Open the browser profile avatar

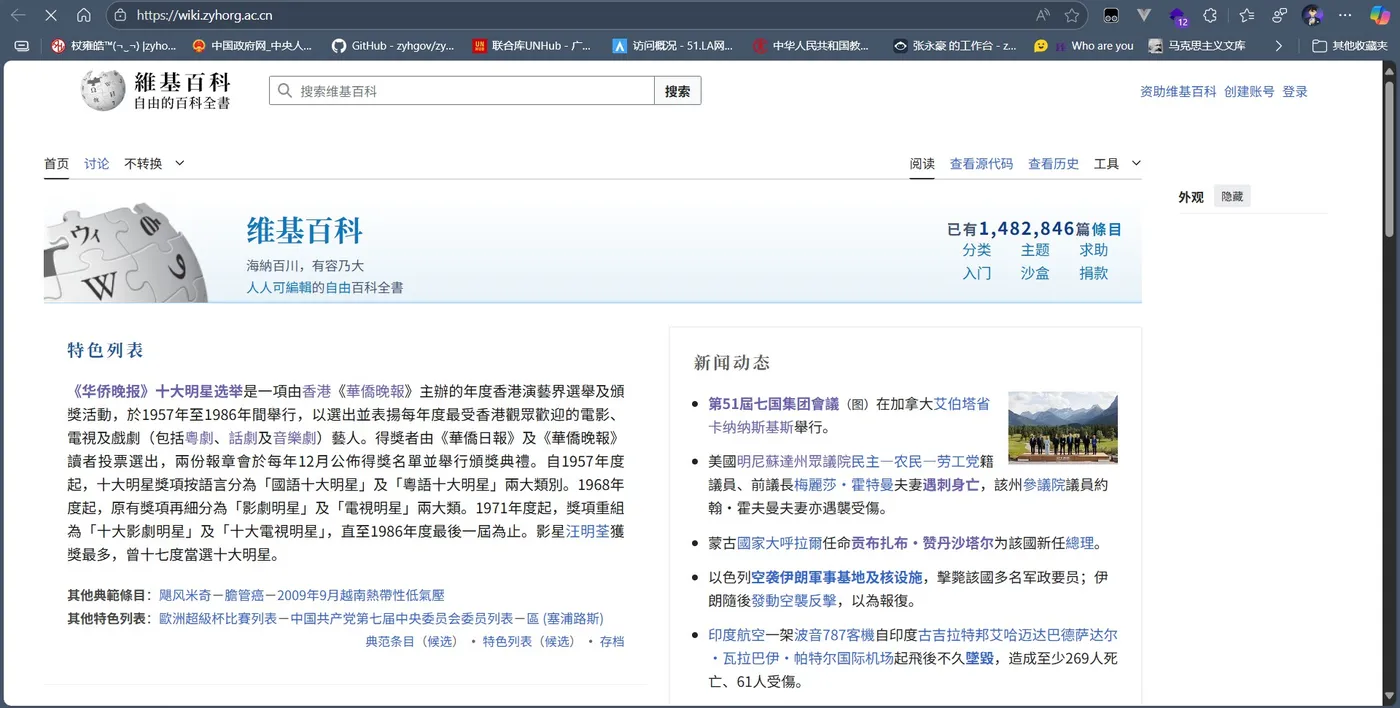(1313, 15)
